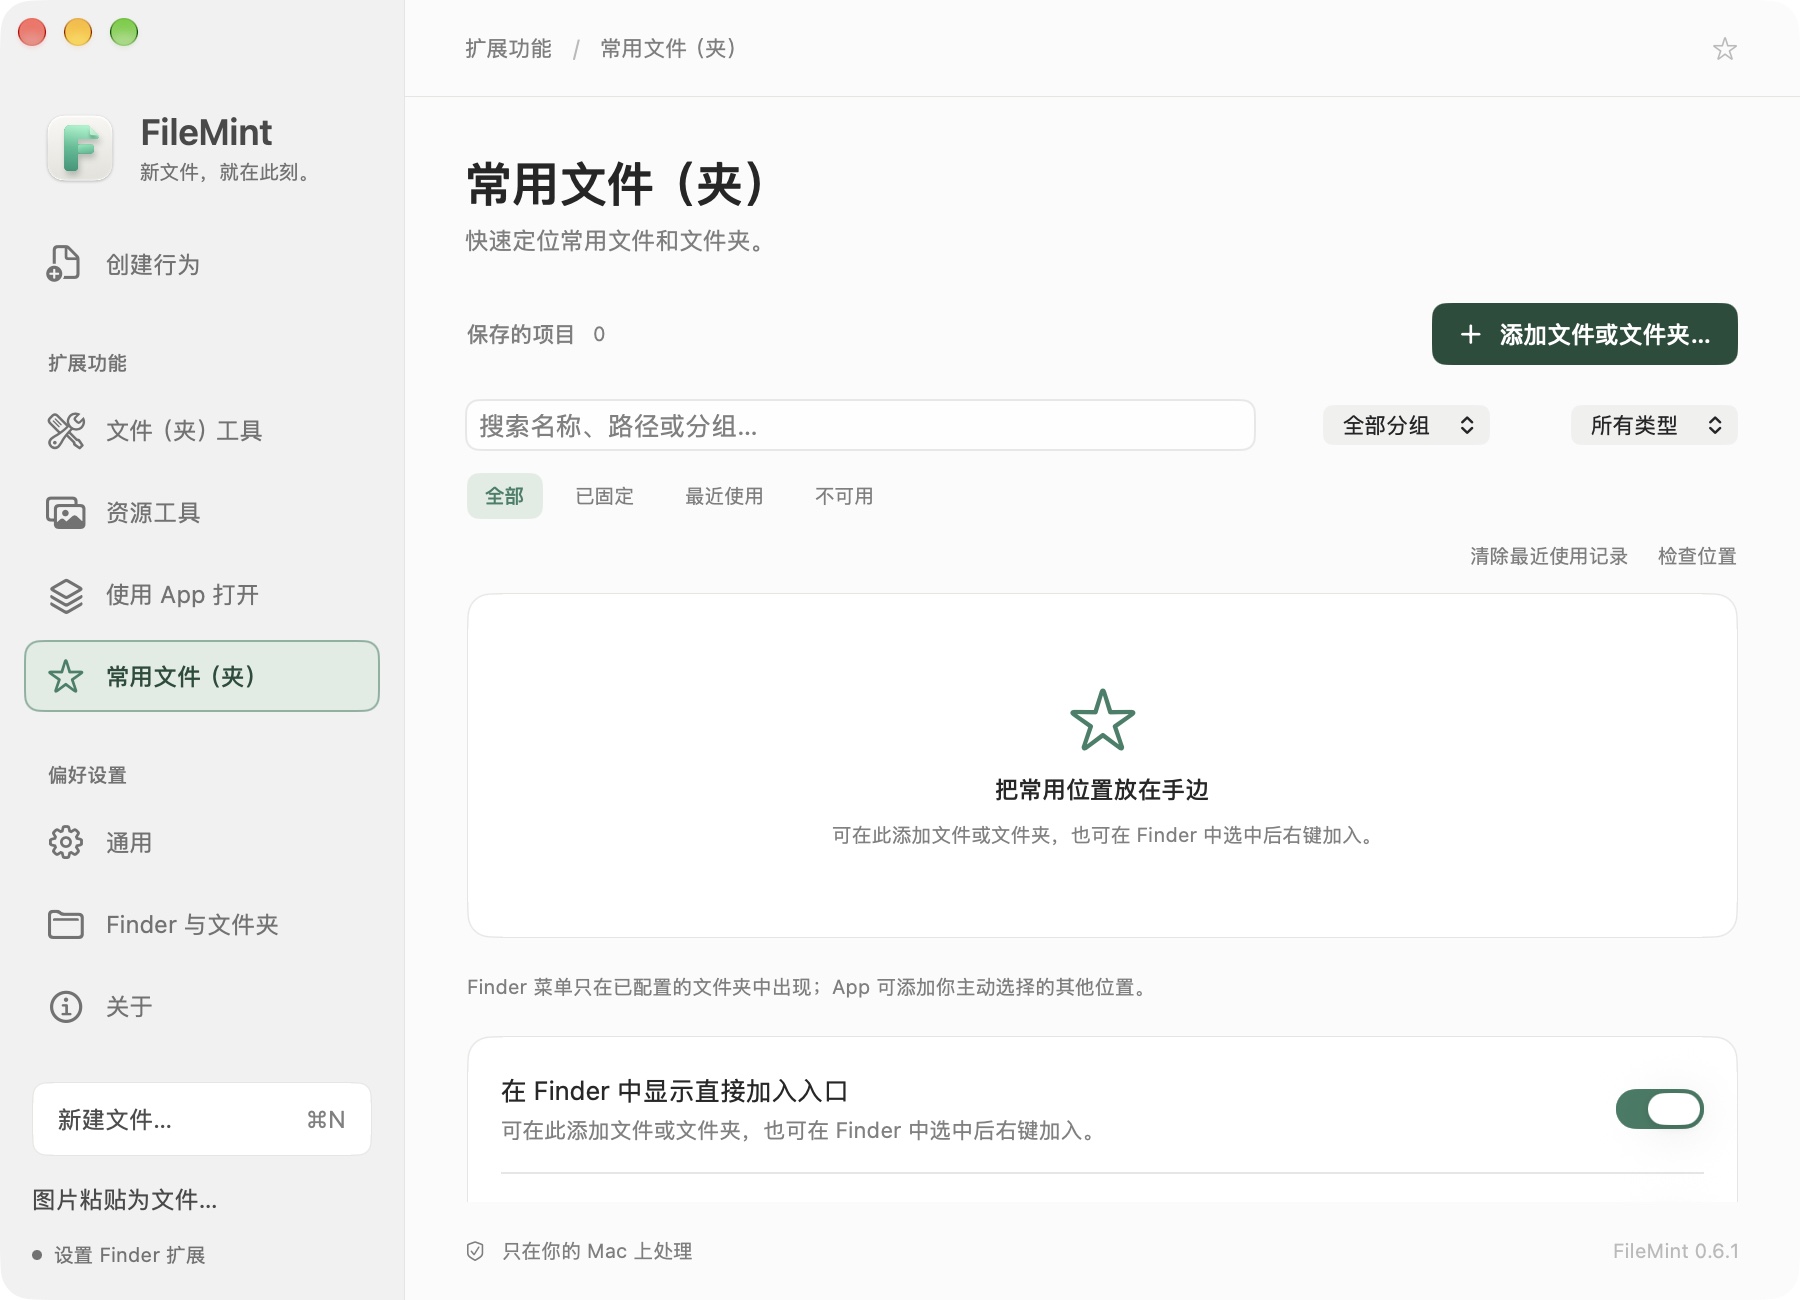The height and width of the screenshot is (1300, 1800).
Task: Click the 新建文件... button
Action: pos(202,1119)
